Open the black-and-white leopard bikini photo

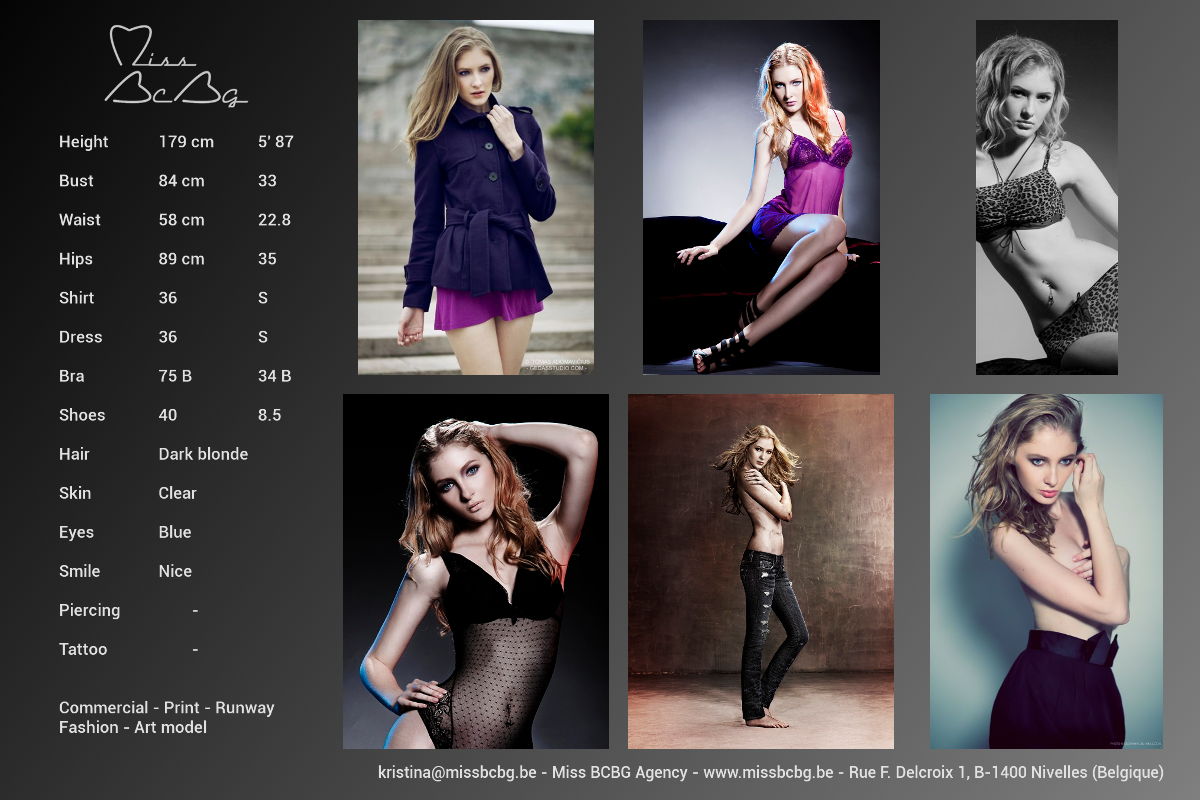tap(1047, 197)
